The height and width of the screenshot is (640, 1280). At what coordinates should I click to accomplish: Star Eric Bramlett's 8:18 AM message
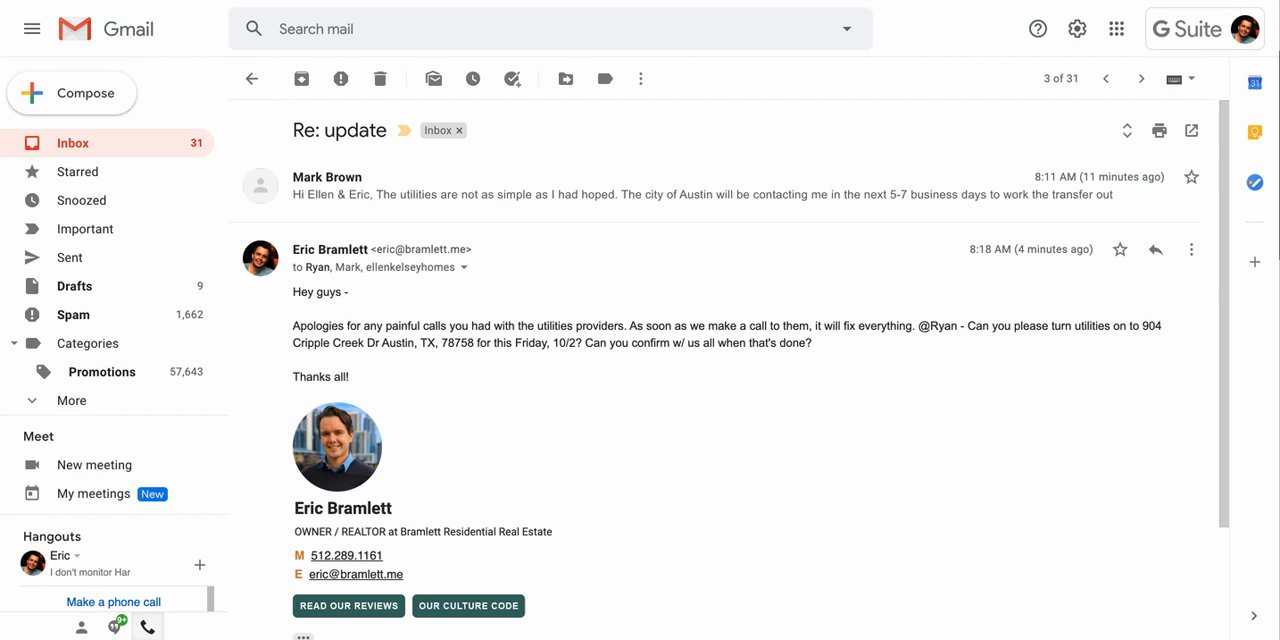click(x=1120, y=249)
